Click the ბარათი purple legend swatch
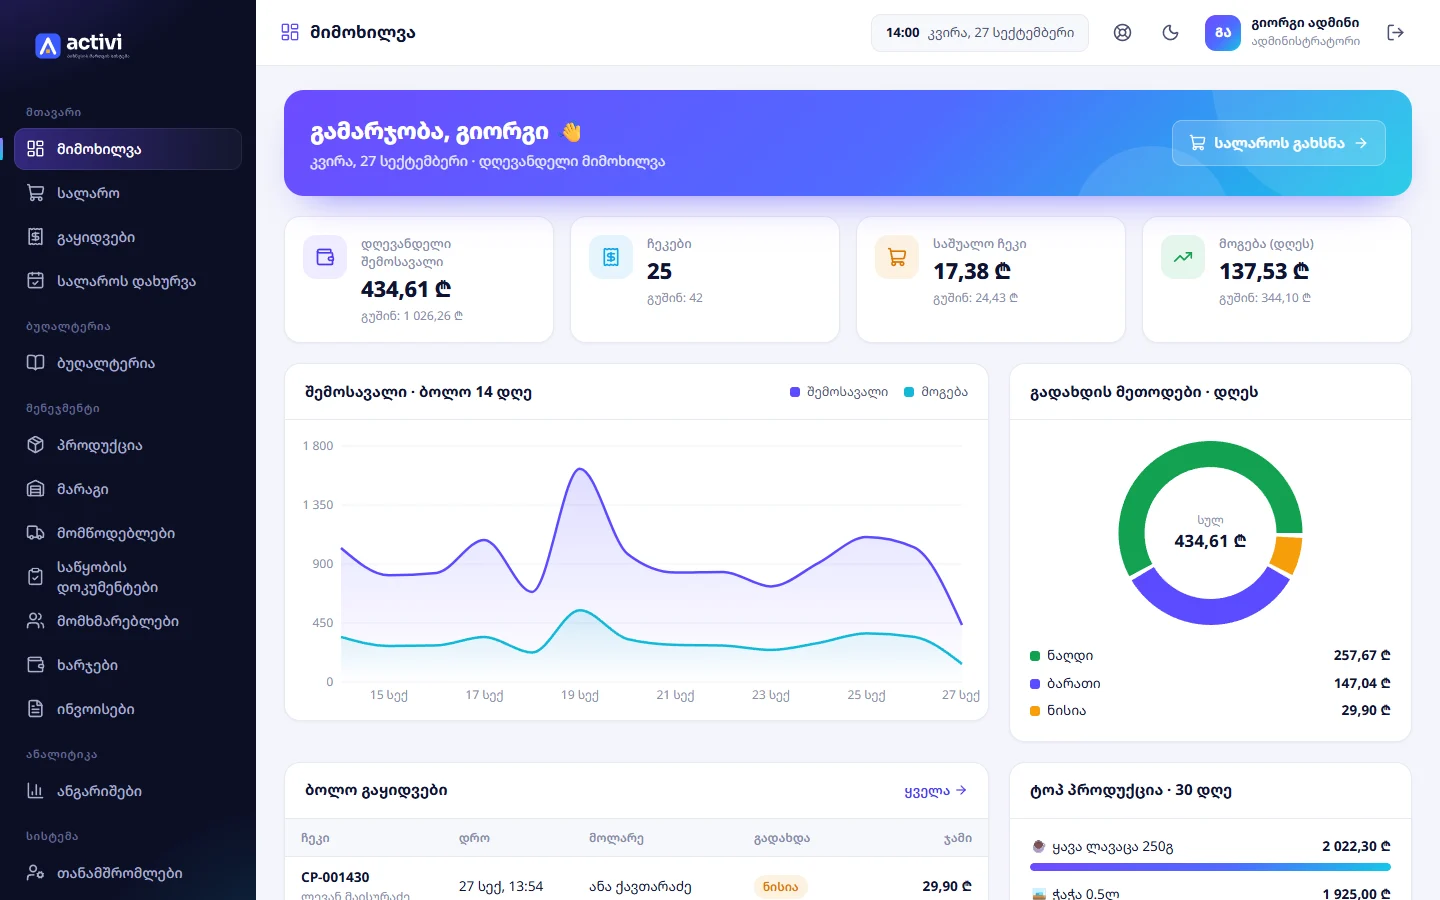The height and width of the screenshot is (900, 1440). [x=1035, y=684]
